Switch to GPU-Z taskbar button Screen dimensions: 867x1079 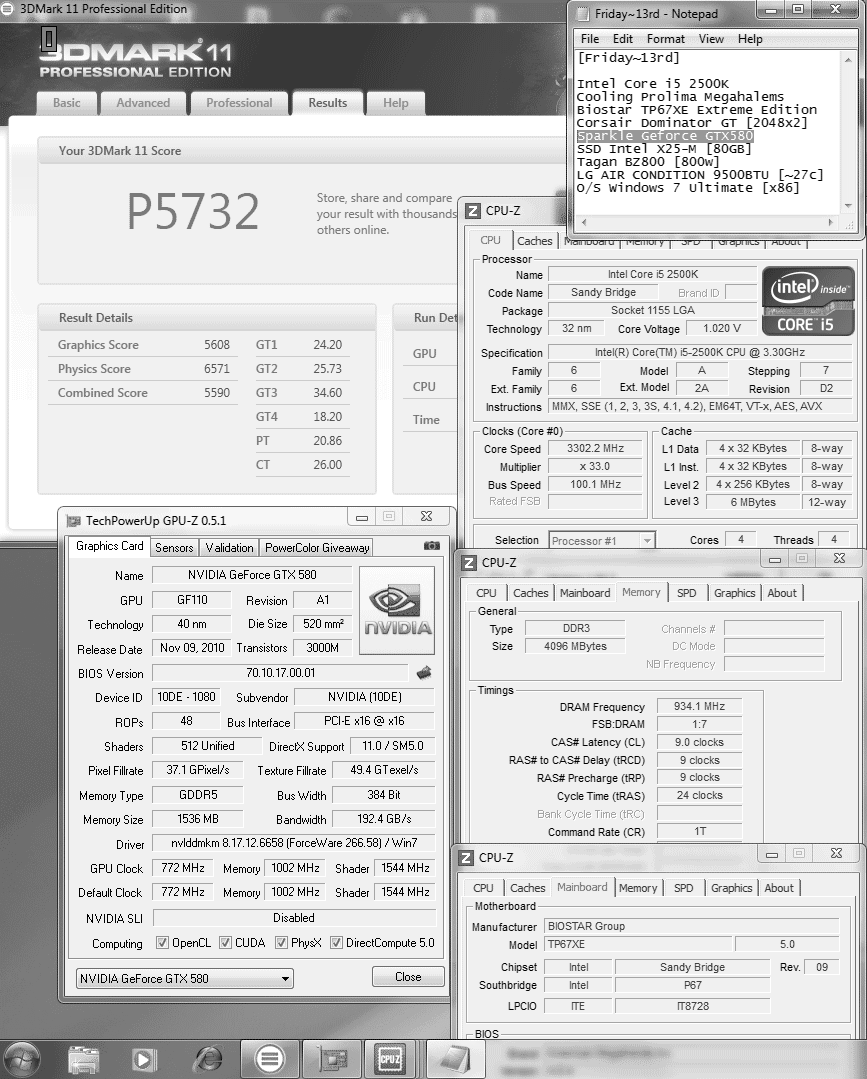point(331,1059)
